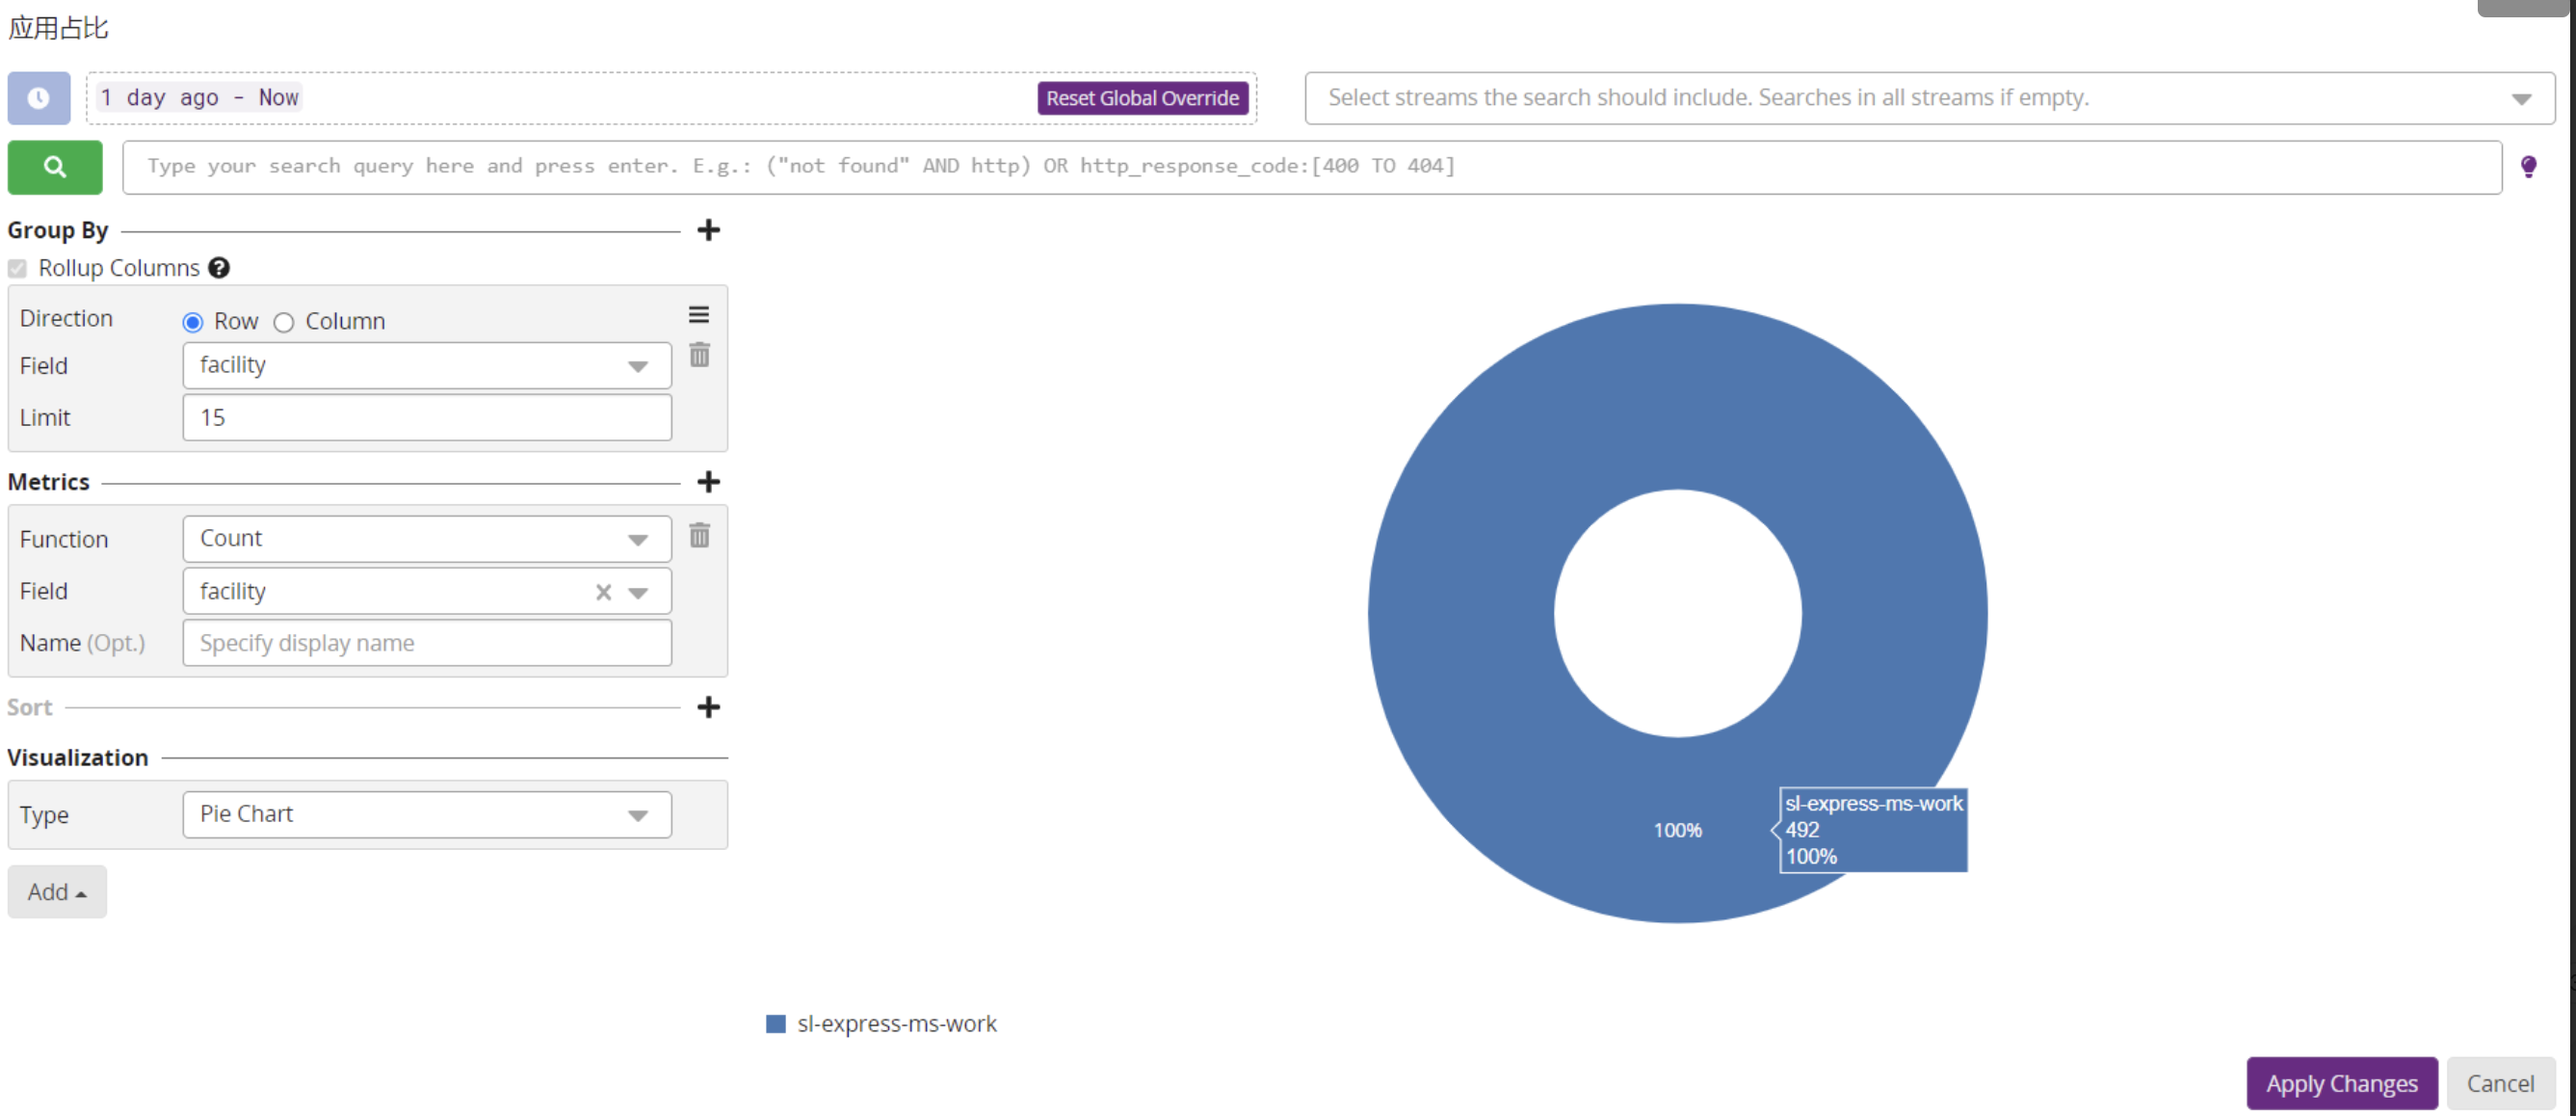Image resolution: width=2576 pixels, height=1116 pixels.
Task: Select the Column direction radio button
Action: click(284, 322)
